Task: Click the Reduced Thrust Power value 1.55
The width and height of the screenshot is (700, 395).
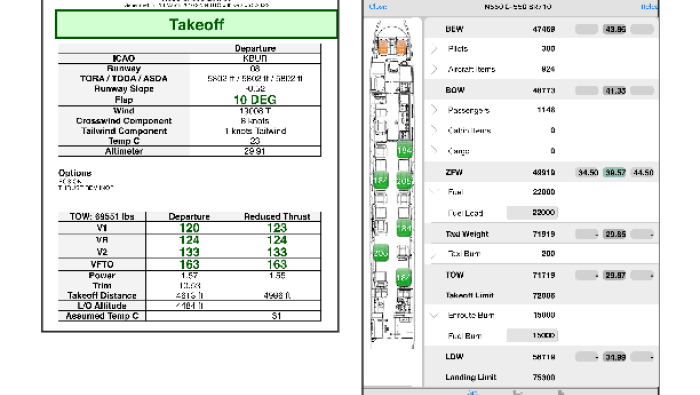Action: [277, 275]
